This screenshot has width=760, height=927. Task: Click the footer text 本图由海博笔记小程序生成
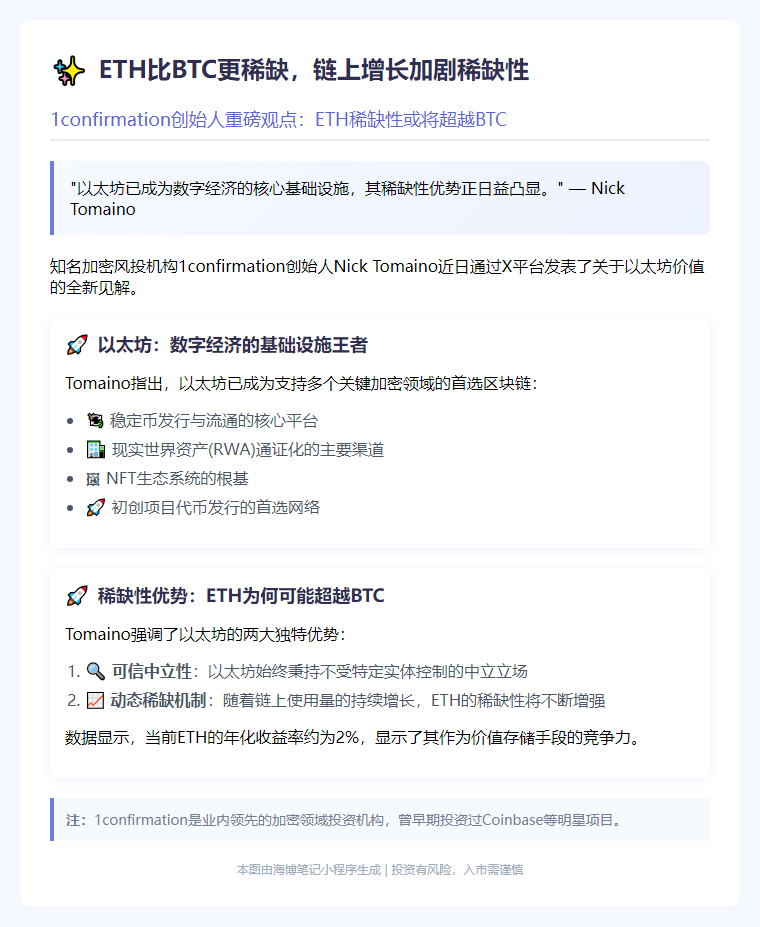pyautogui.click(x=309, y=870)
